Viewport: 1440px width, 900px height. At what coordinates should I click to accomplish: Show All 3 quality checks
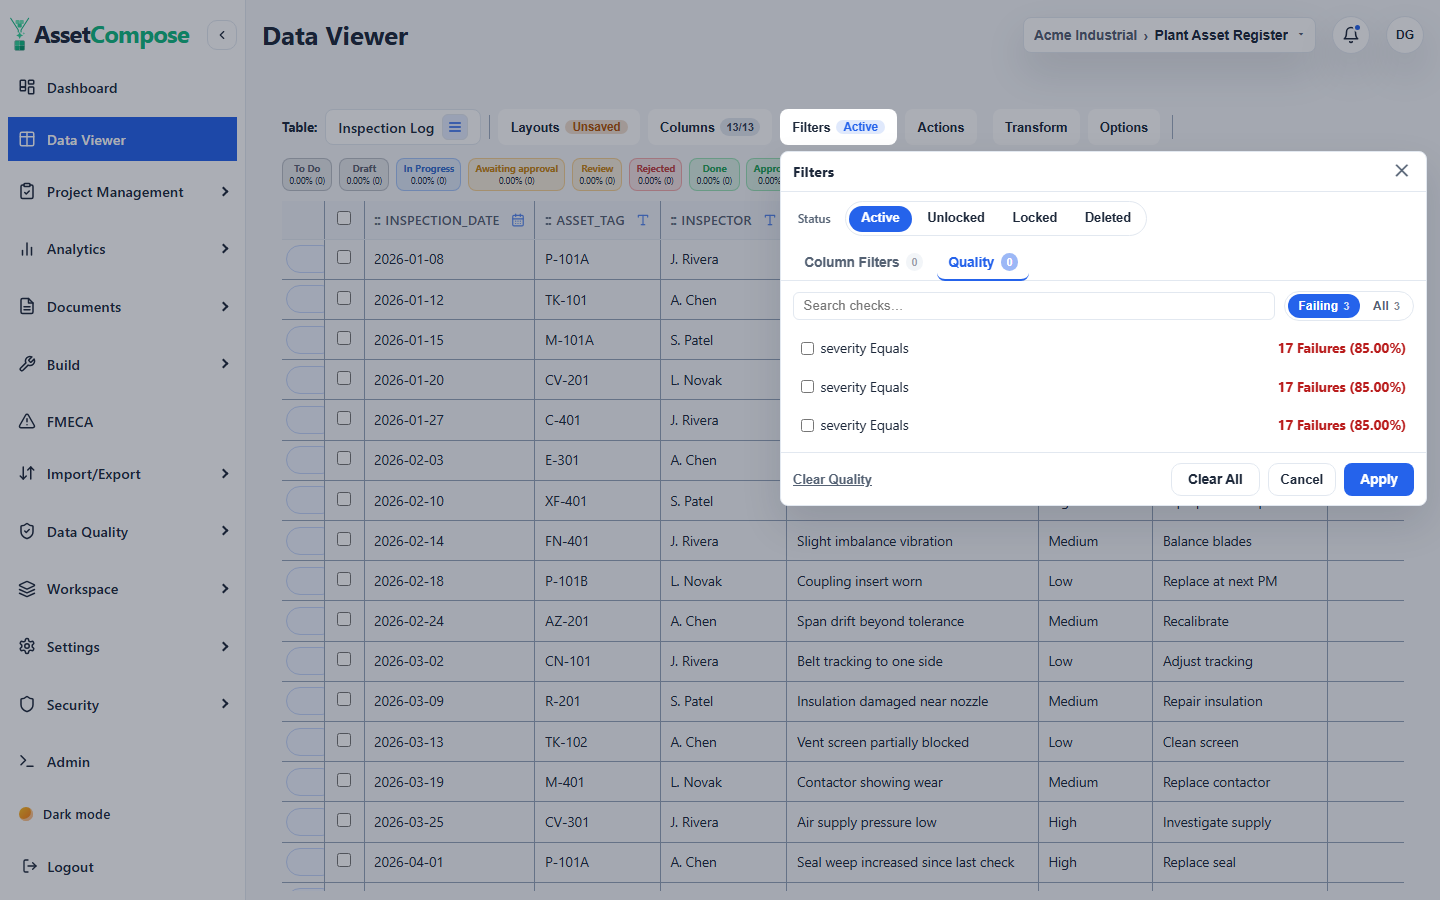point(1386,306)
